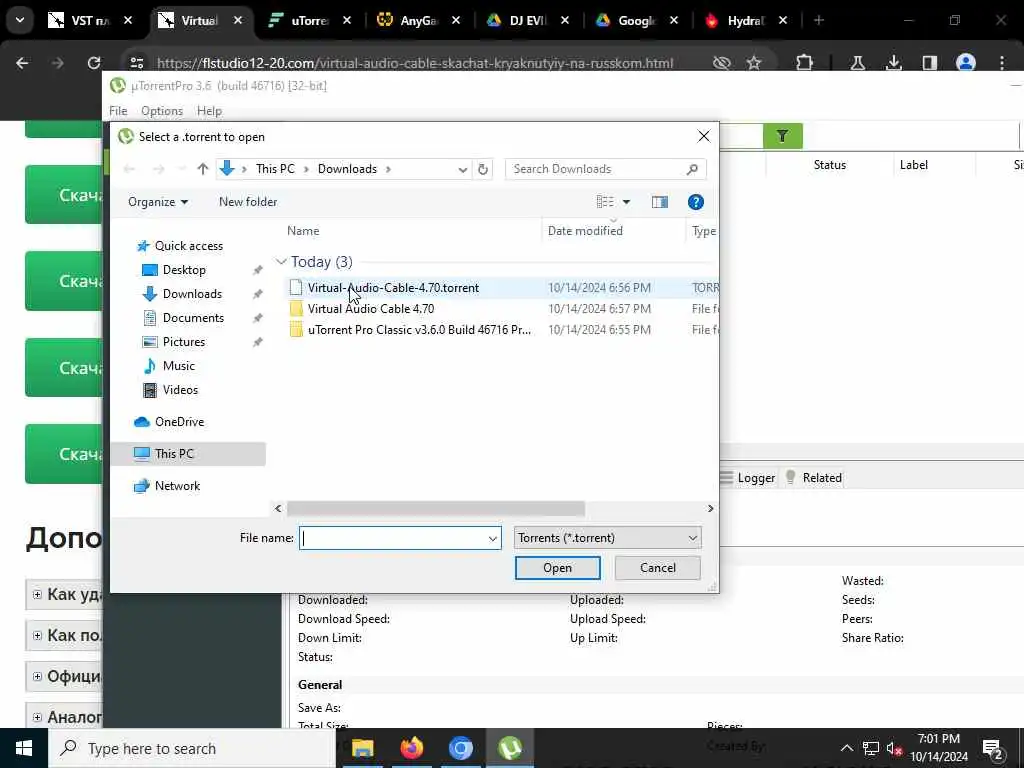Click the Cancel button
The image size is (1024, 768).
pyautogui.click(x=658, y=568)
